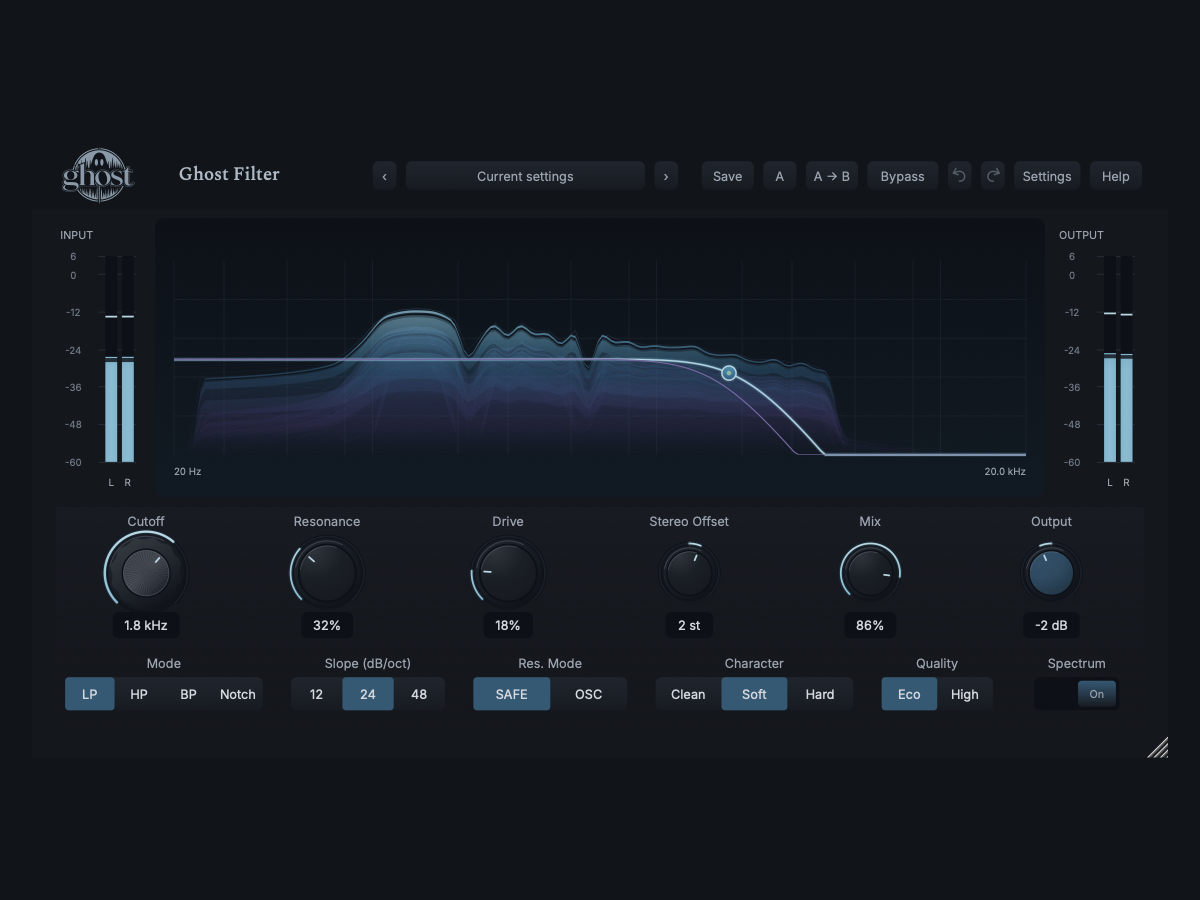Select Soft character
The image size is (1200, 900).
click(755, 694)
